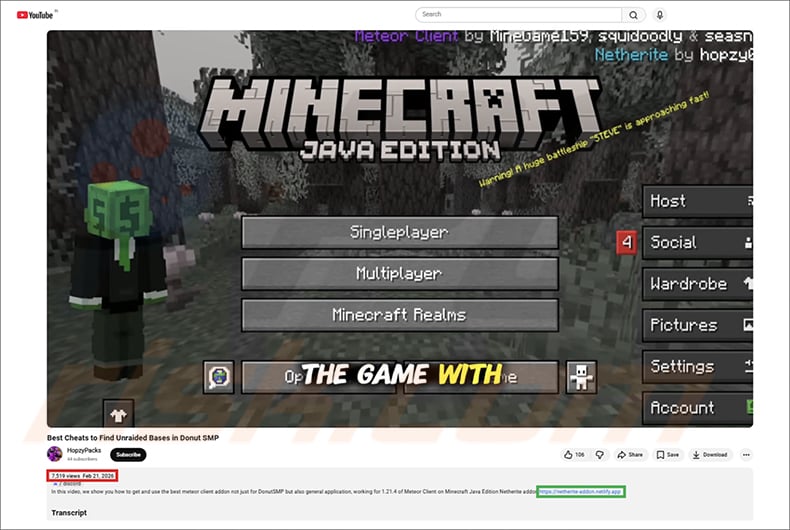
Task: Click Minecraft Realms in the video
Action: pos(400,315)
